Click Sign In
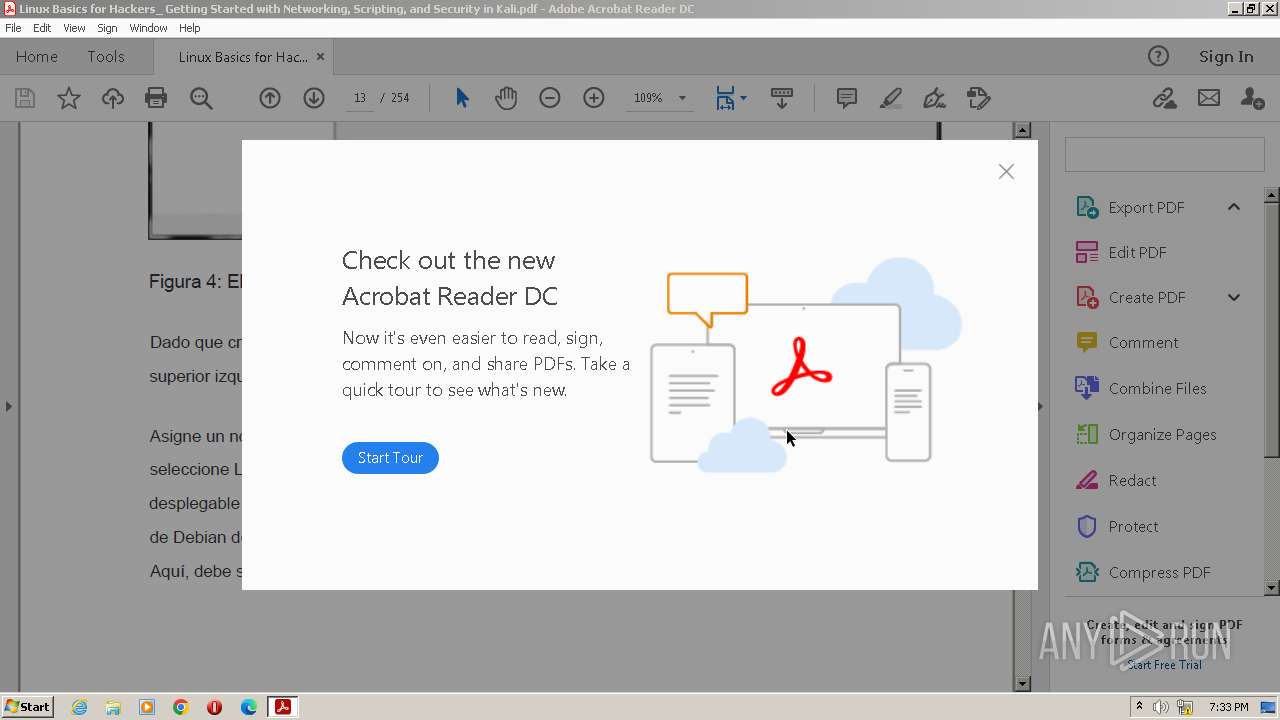The image size is (1280, 720). [1226, 57]
